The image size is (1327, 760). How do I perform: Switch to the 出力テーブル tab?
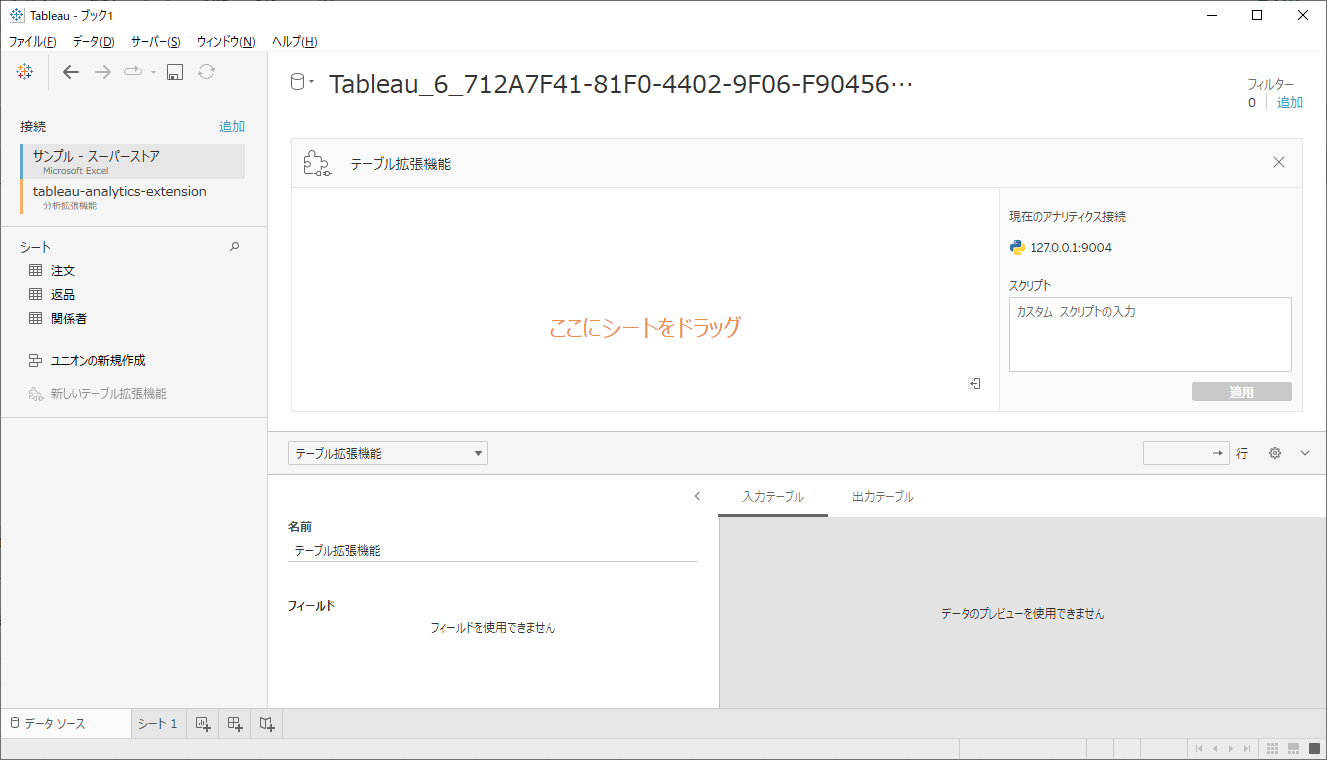pyautogui.click(x=882, y=496)
